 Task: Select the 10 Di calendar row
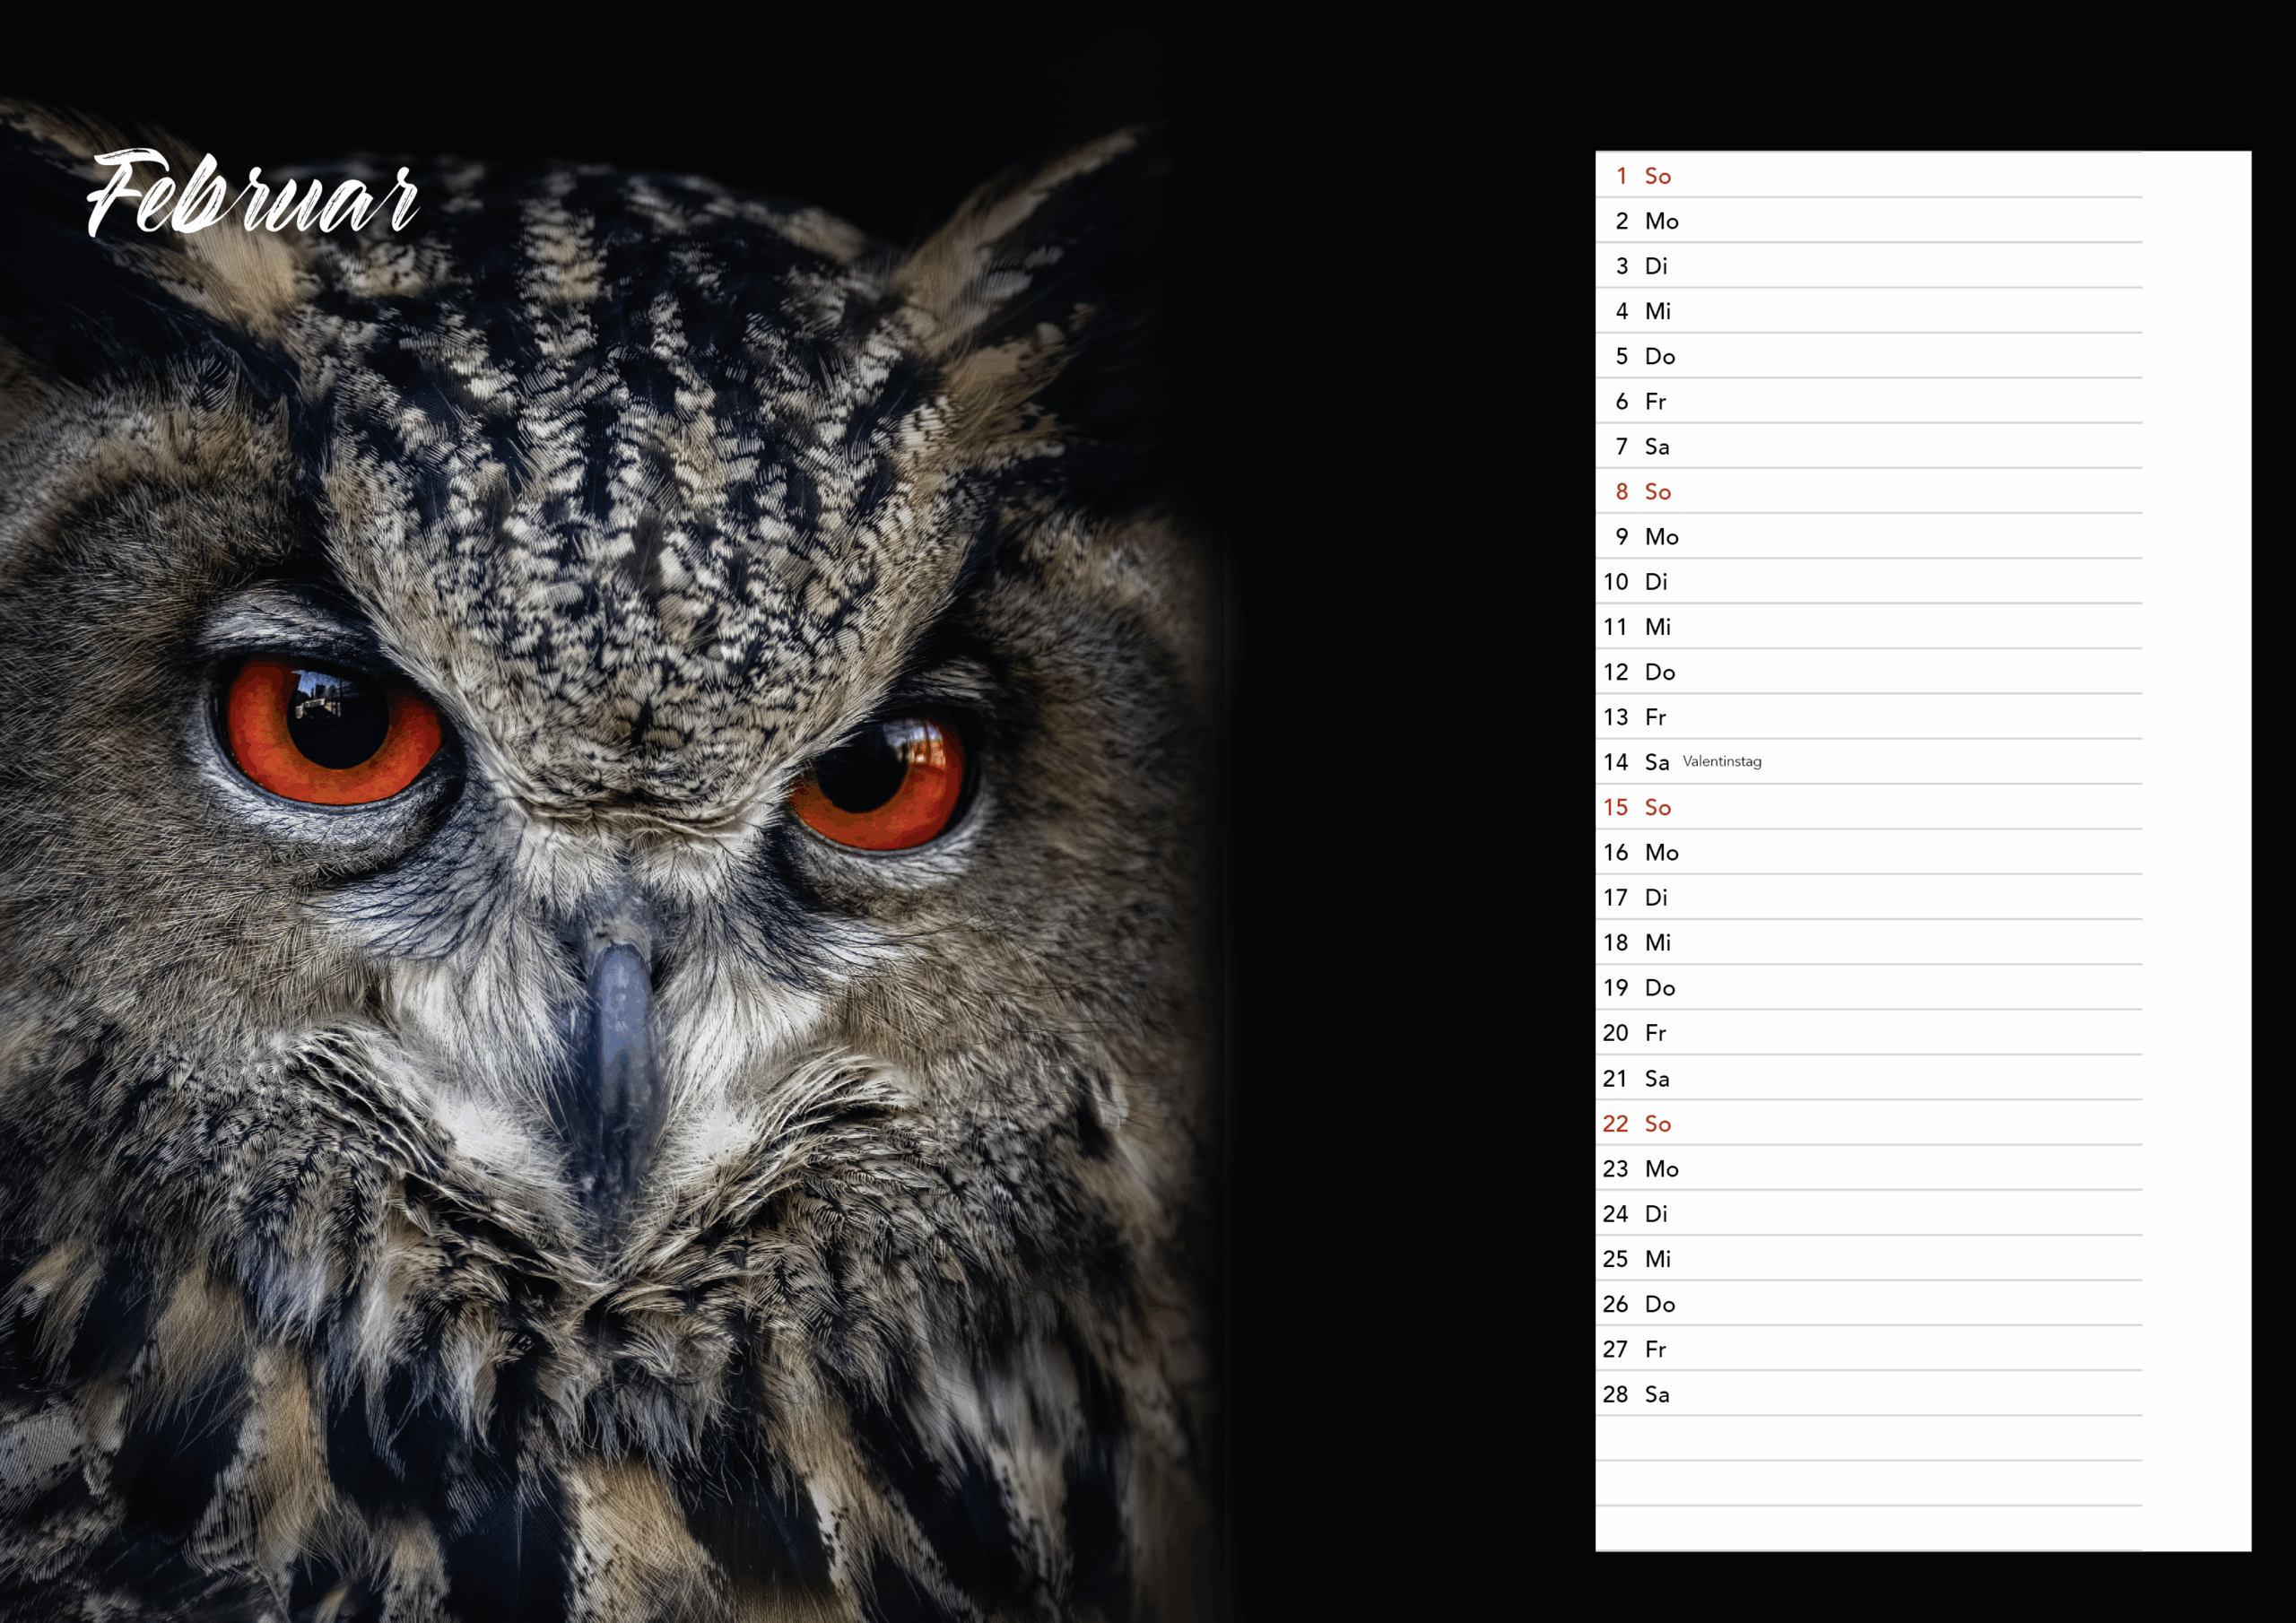(x=1868, y=582)
